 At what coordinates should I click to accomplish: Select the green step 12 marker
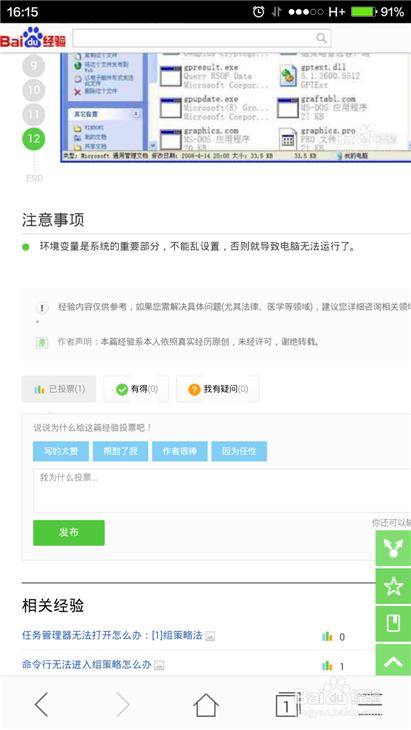(34, 138)
